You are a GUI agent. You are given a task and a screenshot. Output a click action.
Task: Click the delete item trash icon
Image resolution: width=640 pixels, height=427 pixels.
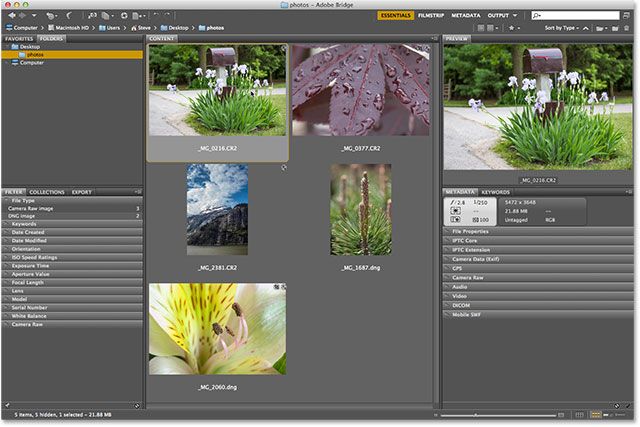tap(627, 29)
